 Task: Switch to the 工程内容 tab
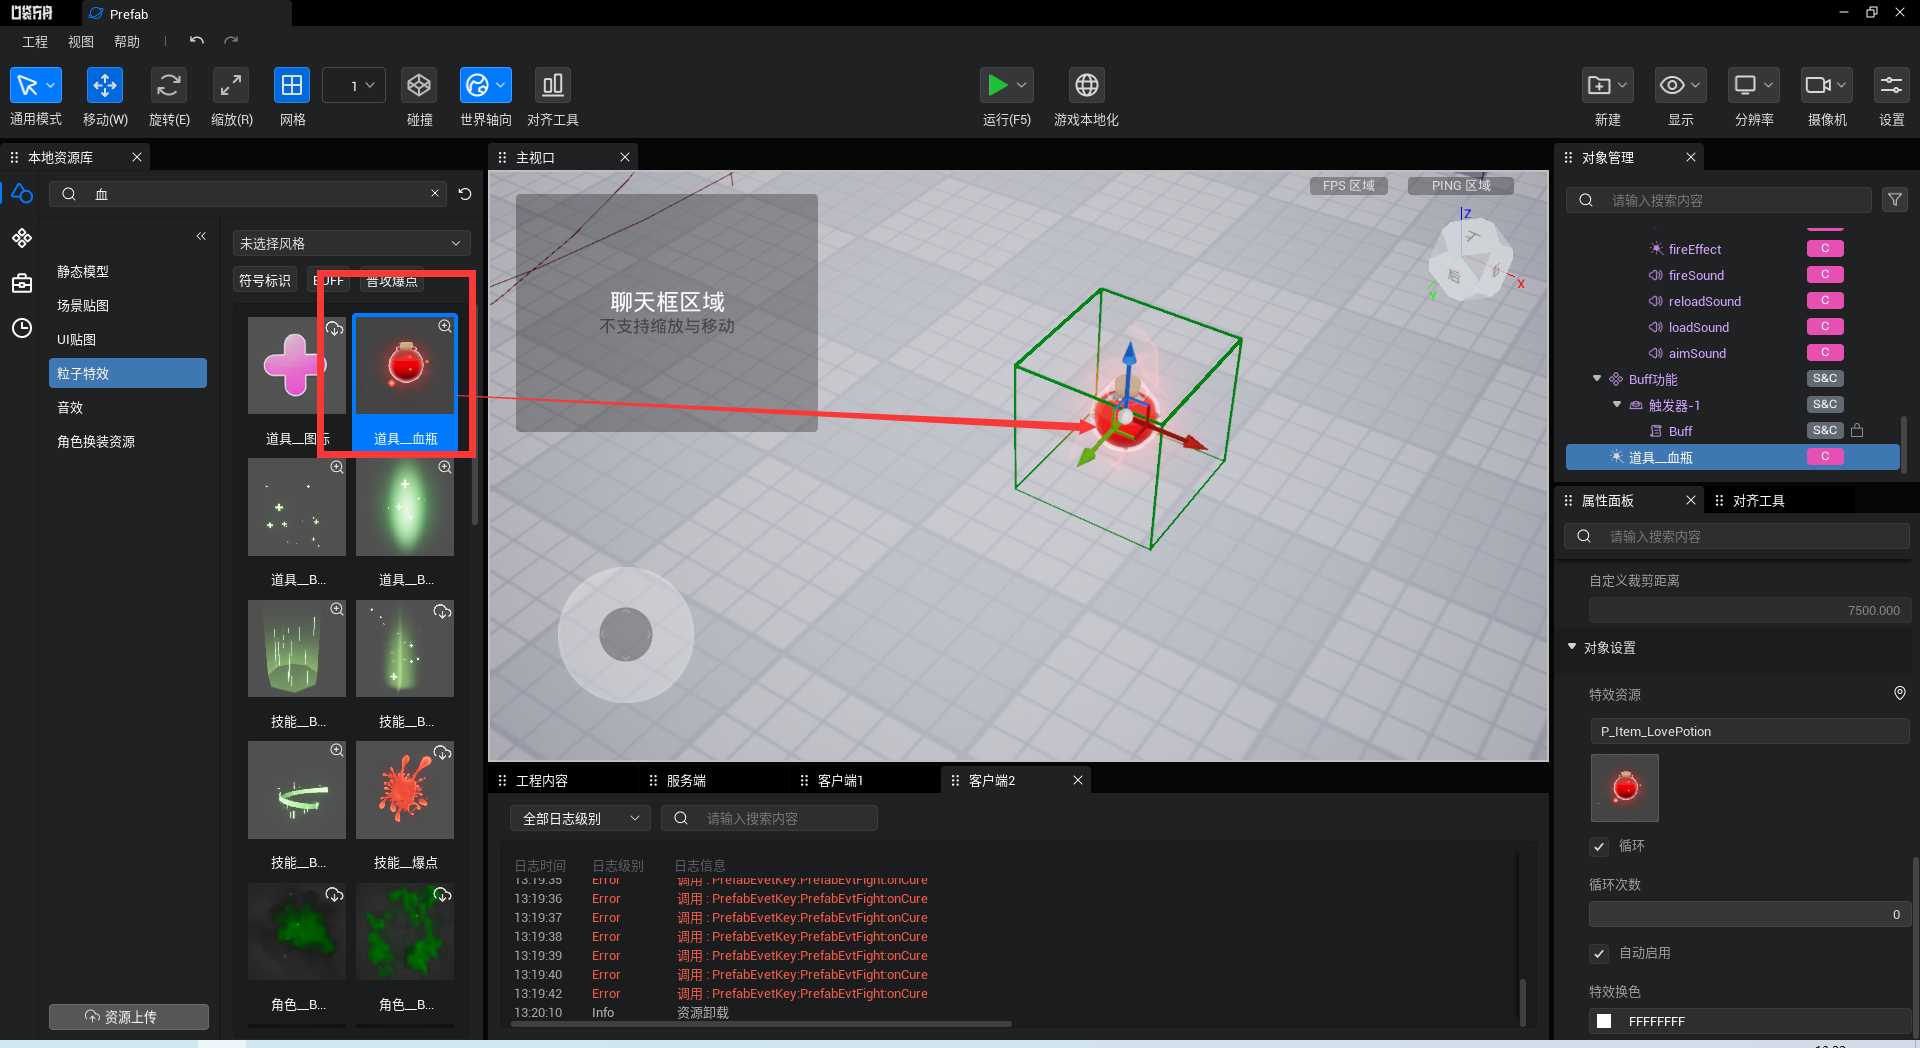click(541, 781)
